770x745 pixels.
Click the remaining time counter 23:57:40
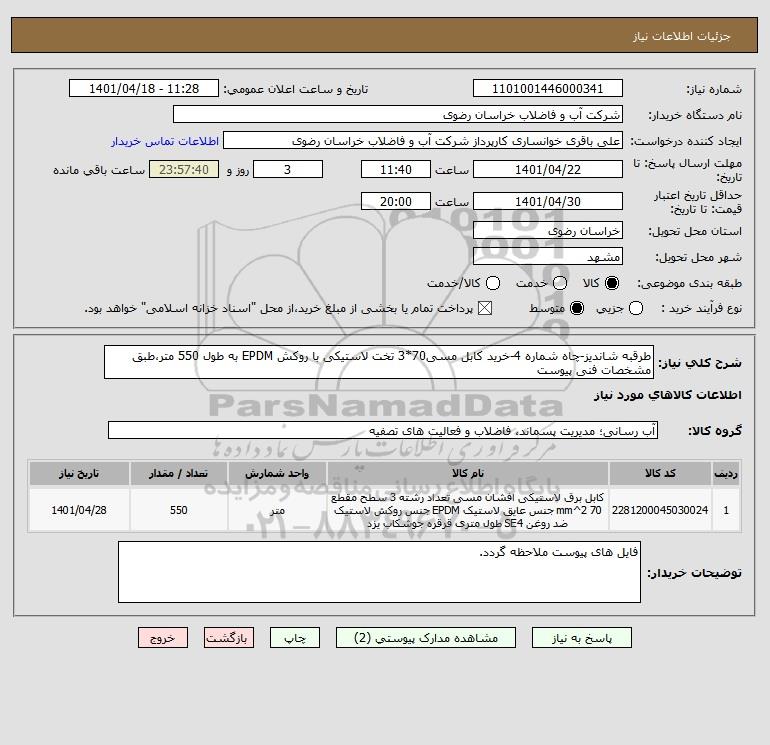(184, 169)
